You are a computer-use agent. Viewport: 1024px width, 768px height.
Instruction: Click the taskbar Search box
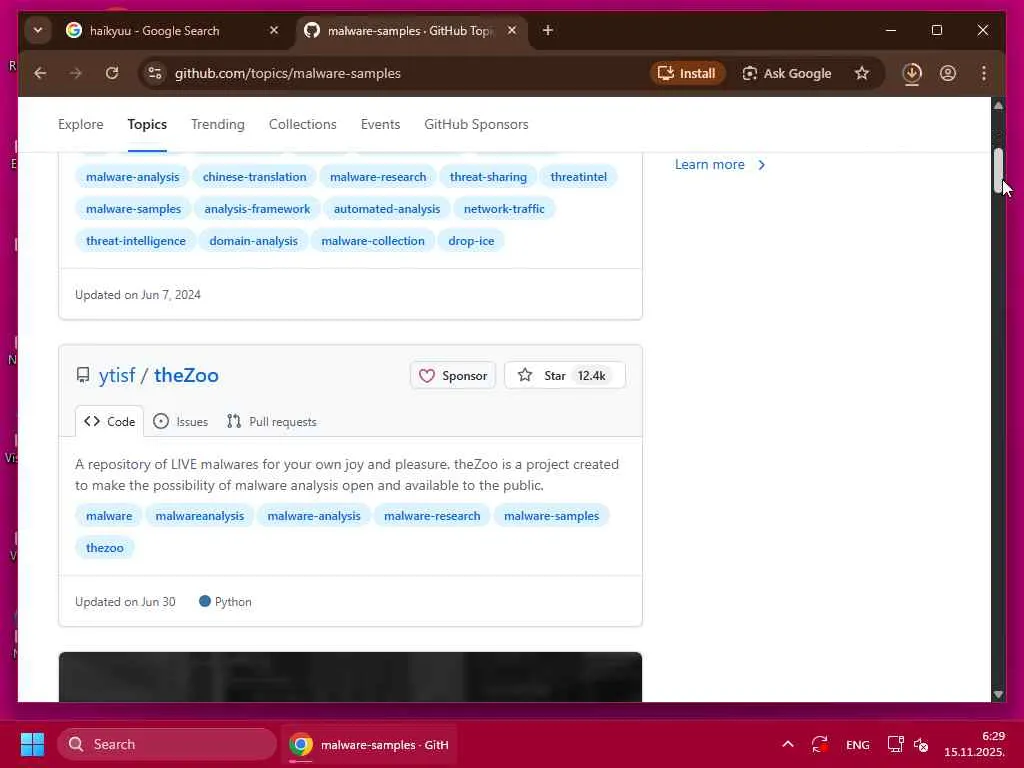pyautogui.click(x=167, y=744)
